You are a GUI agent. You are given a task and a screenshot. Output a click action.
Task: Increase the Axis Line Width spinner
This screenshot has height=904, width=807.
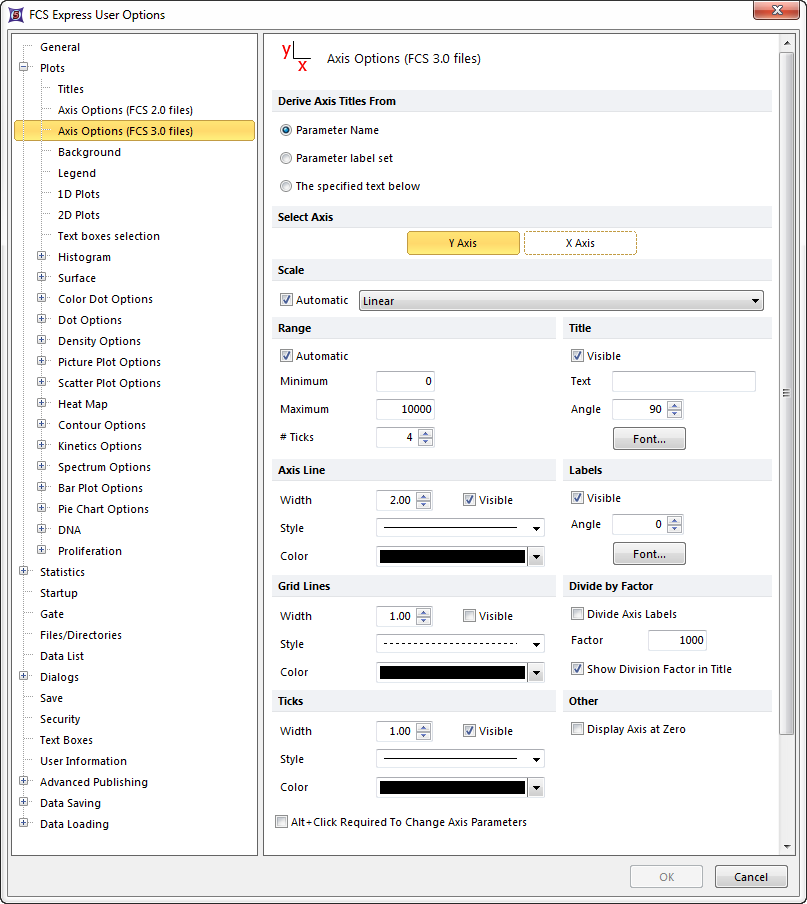point(426,495)
